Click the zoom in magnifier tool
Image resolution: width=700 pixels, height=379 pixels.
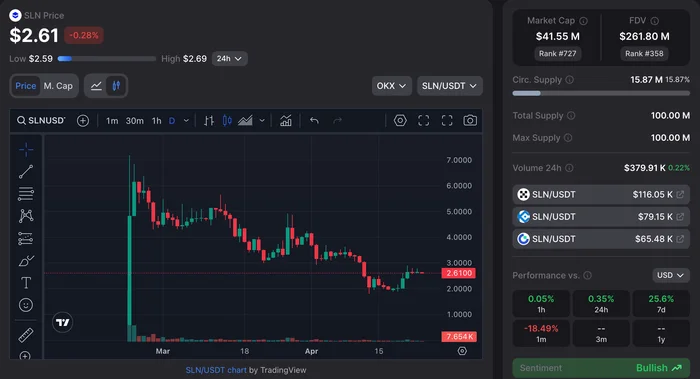[x=25, y=356]
